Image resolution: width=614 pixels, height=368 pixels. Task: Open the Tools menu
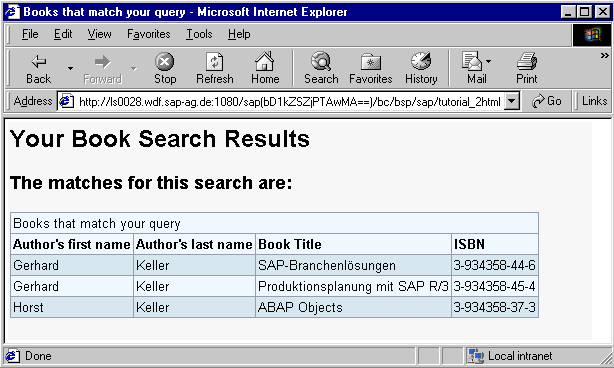click(x=199, y=34)
